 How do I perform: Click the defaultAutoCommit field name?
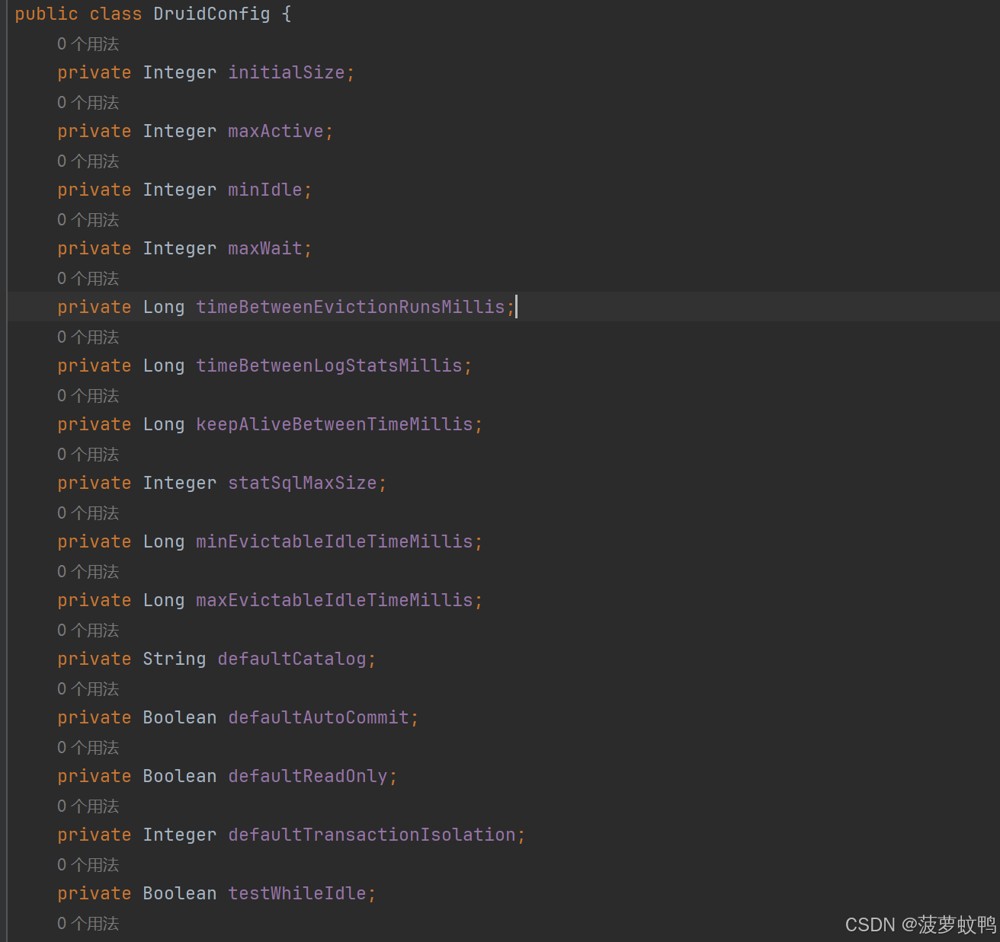point(318,718)
